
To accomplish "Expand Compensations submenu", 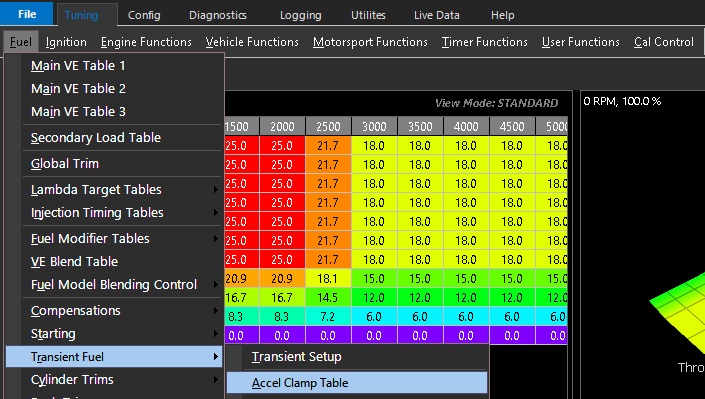I will (114, 311).
